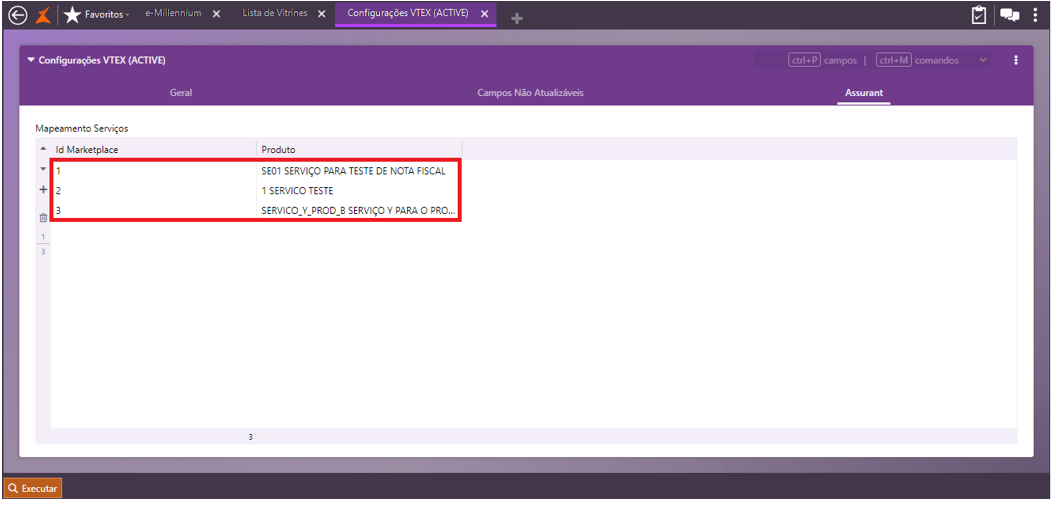Open the orange Millennium logo icon
The image size is (1052, 516).
pos(43,15)
